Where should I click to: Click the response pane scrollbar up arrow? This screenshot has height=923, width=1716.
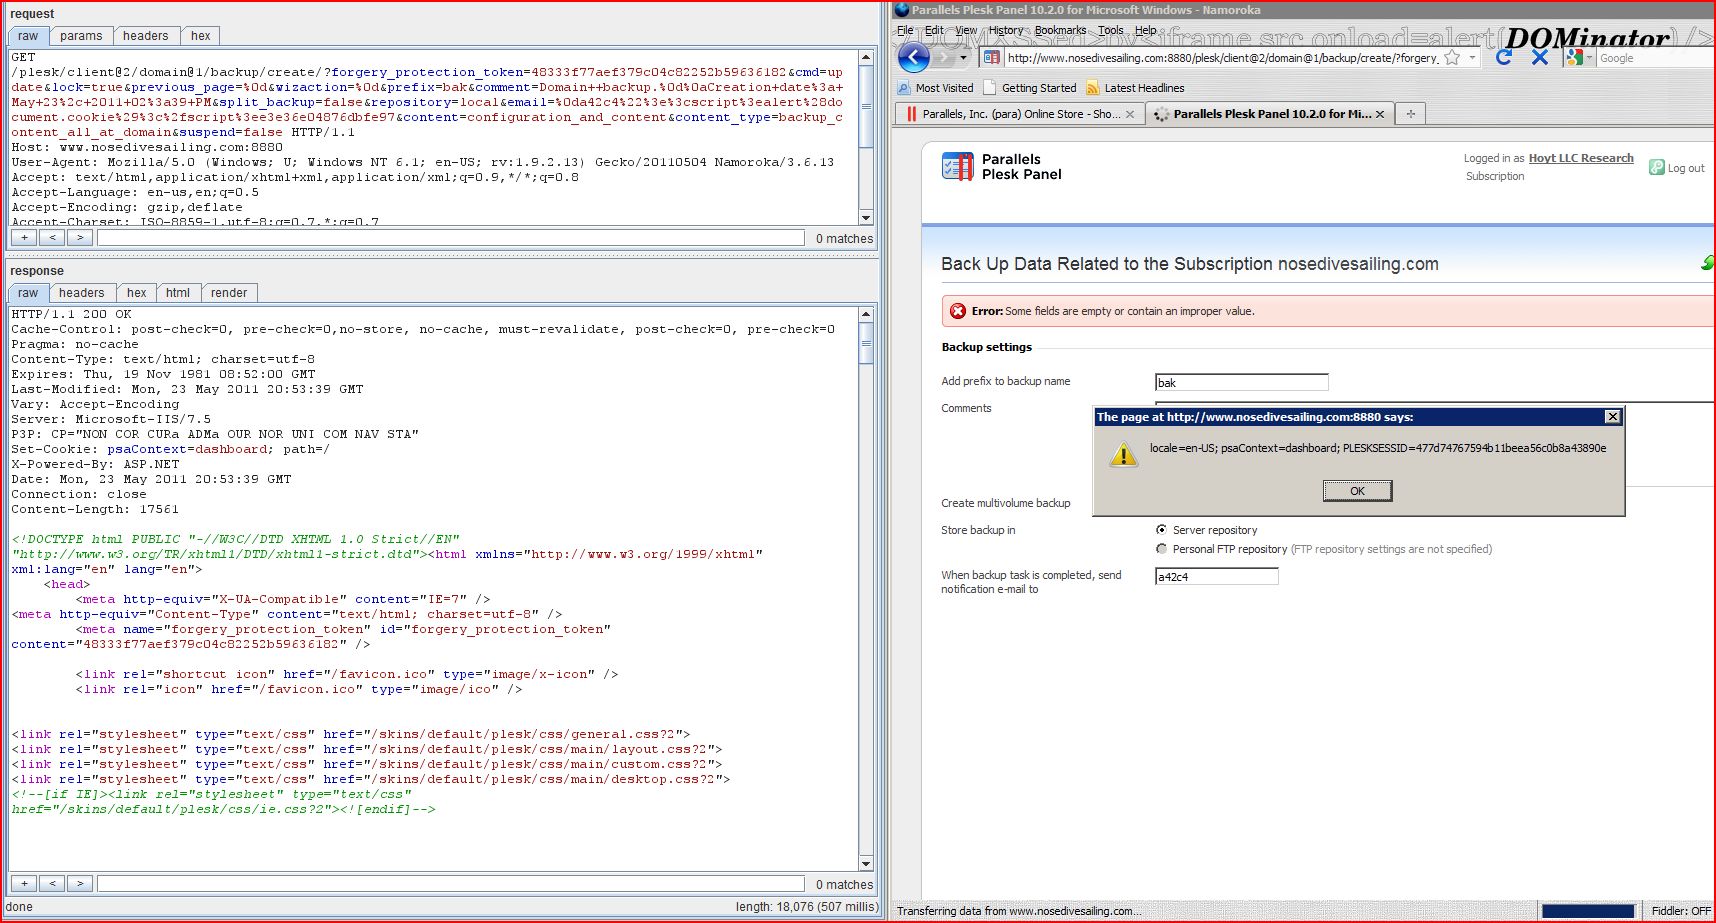click(866, 314)
